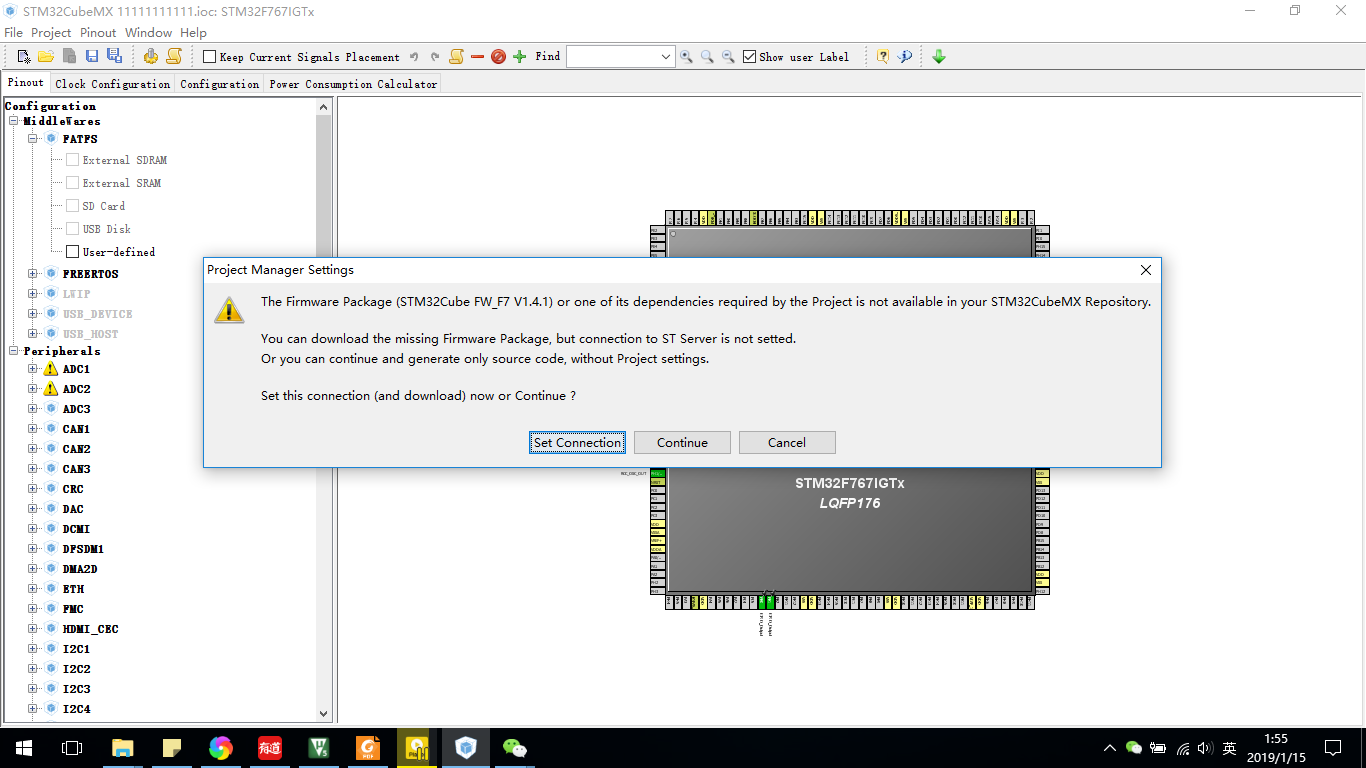Switch to Power Consumption Calculator tab
This screenshot has width=1366, height=768.
(353, 84)
